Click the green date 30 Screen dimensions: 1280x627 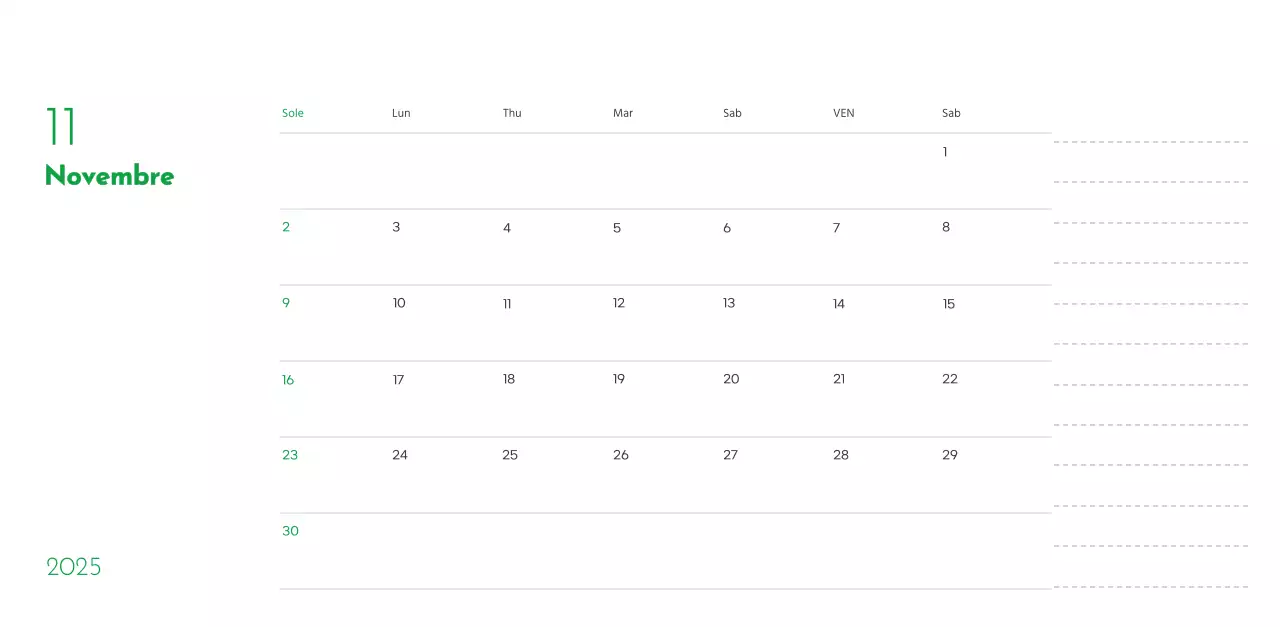[290, 531]
